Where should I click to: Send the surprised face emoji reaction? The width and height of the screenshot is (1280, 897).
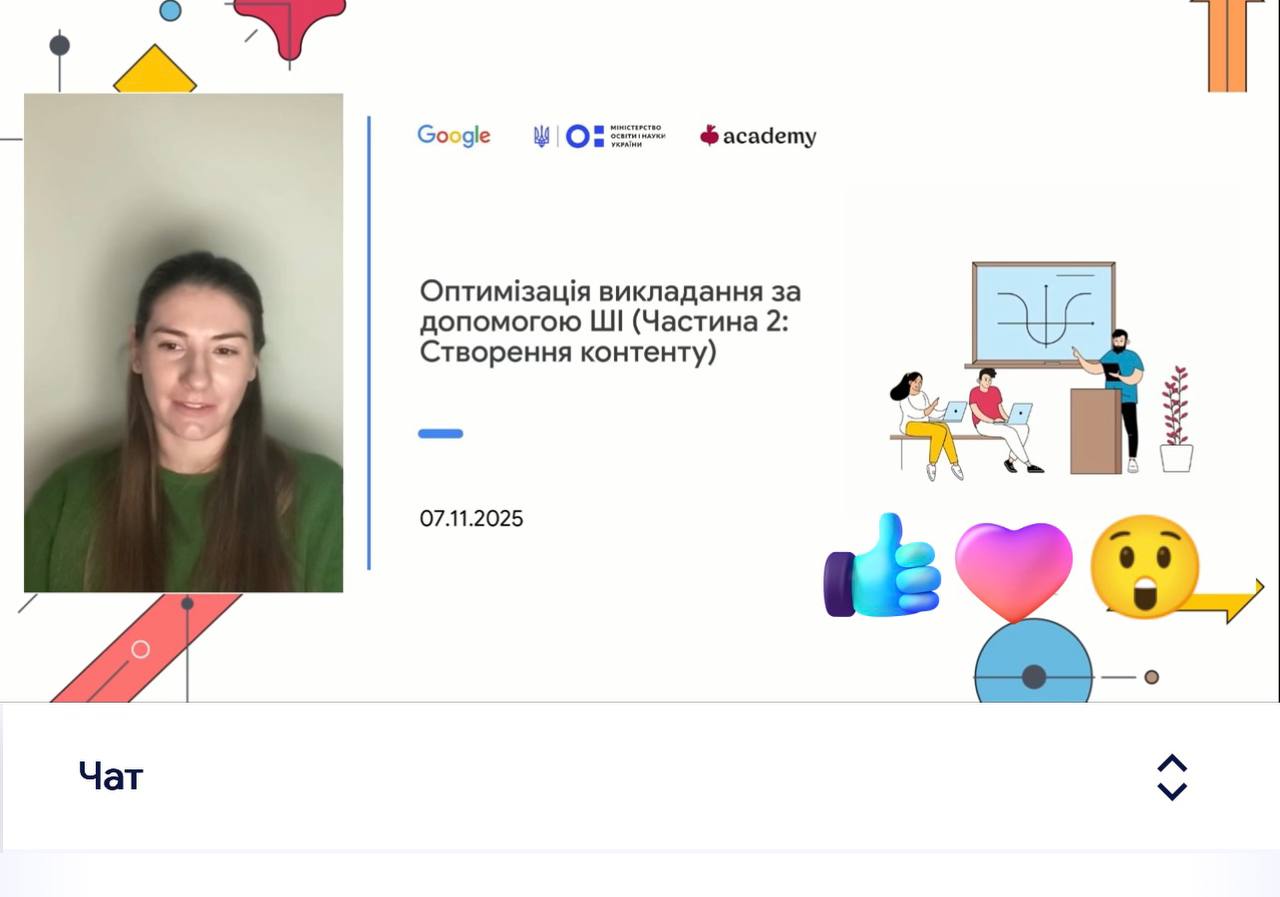tap(1143, 566)
